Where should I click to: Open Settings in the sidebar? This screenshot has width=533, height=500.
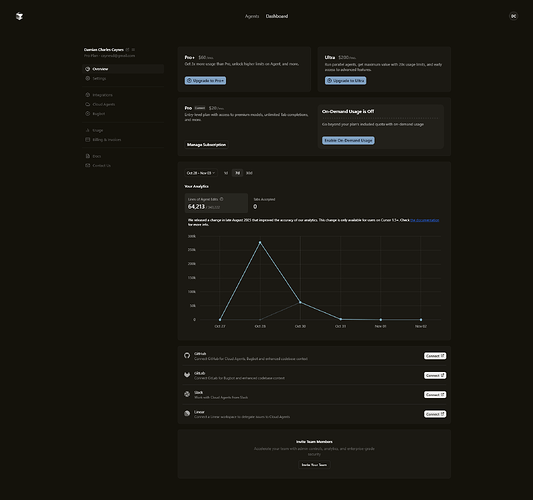(123, 79)
